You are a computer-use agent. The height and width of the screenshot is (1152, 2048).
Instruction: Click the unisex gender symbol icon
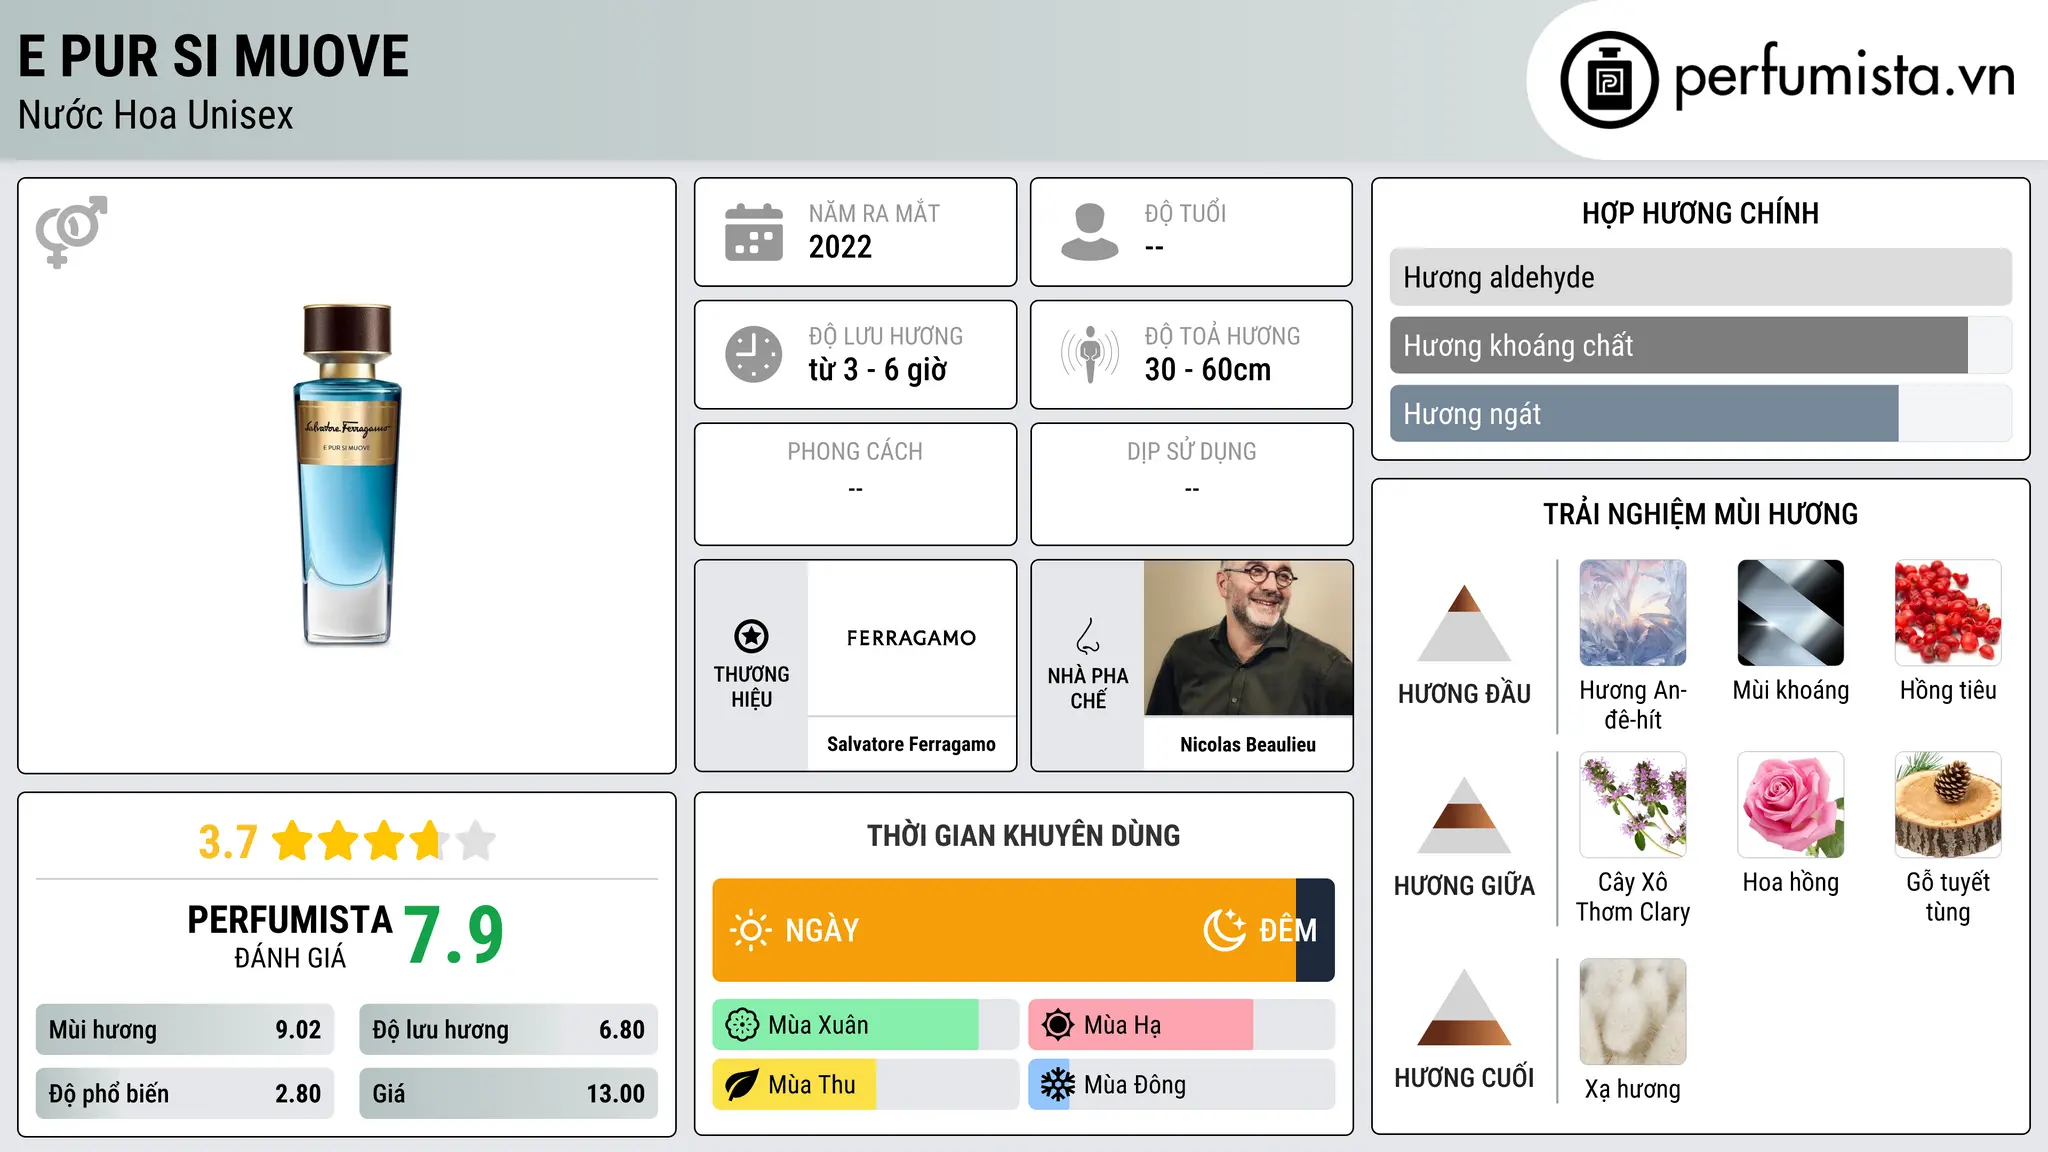(x=71, y=232)
